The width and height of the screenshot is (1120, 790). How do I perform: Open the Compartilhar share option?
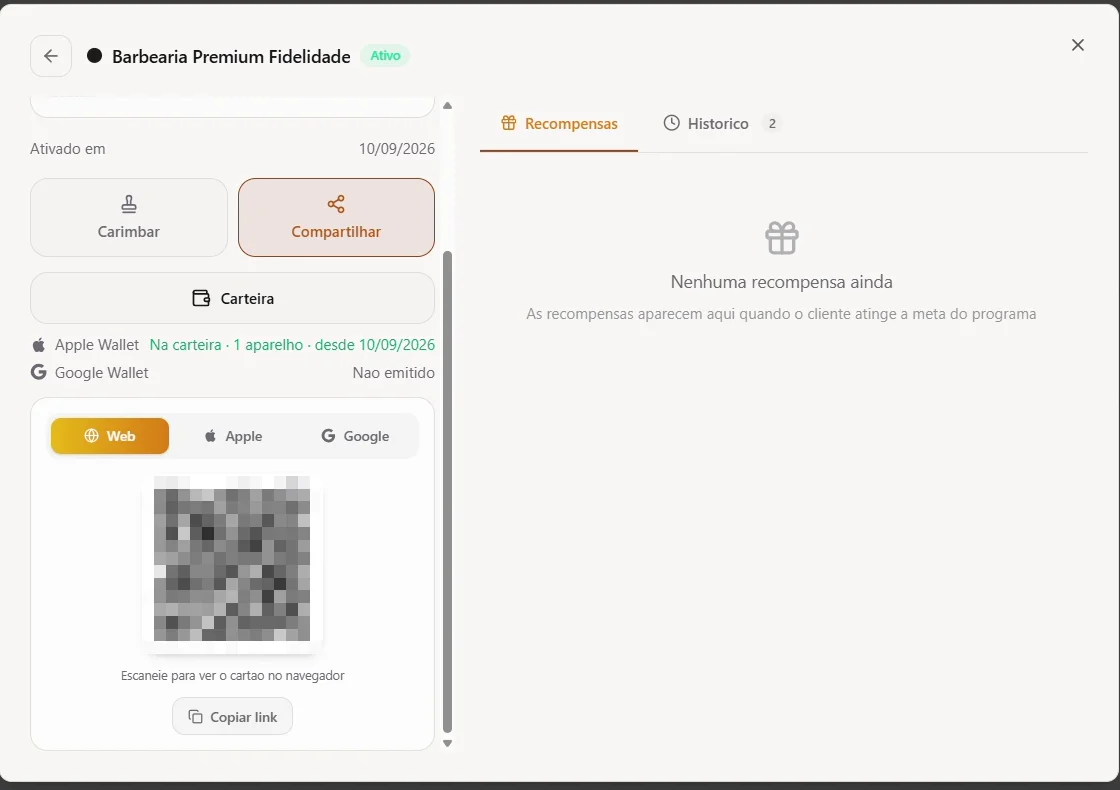pyautogui.click(x=336, y=217)
